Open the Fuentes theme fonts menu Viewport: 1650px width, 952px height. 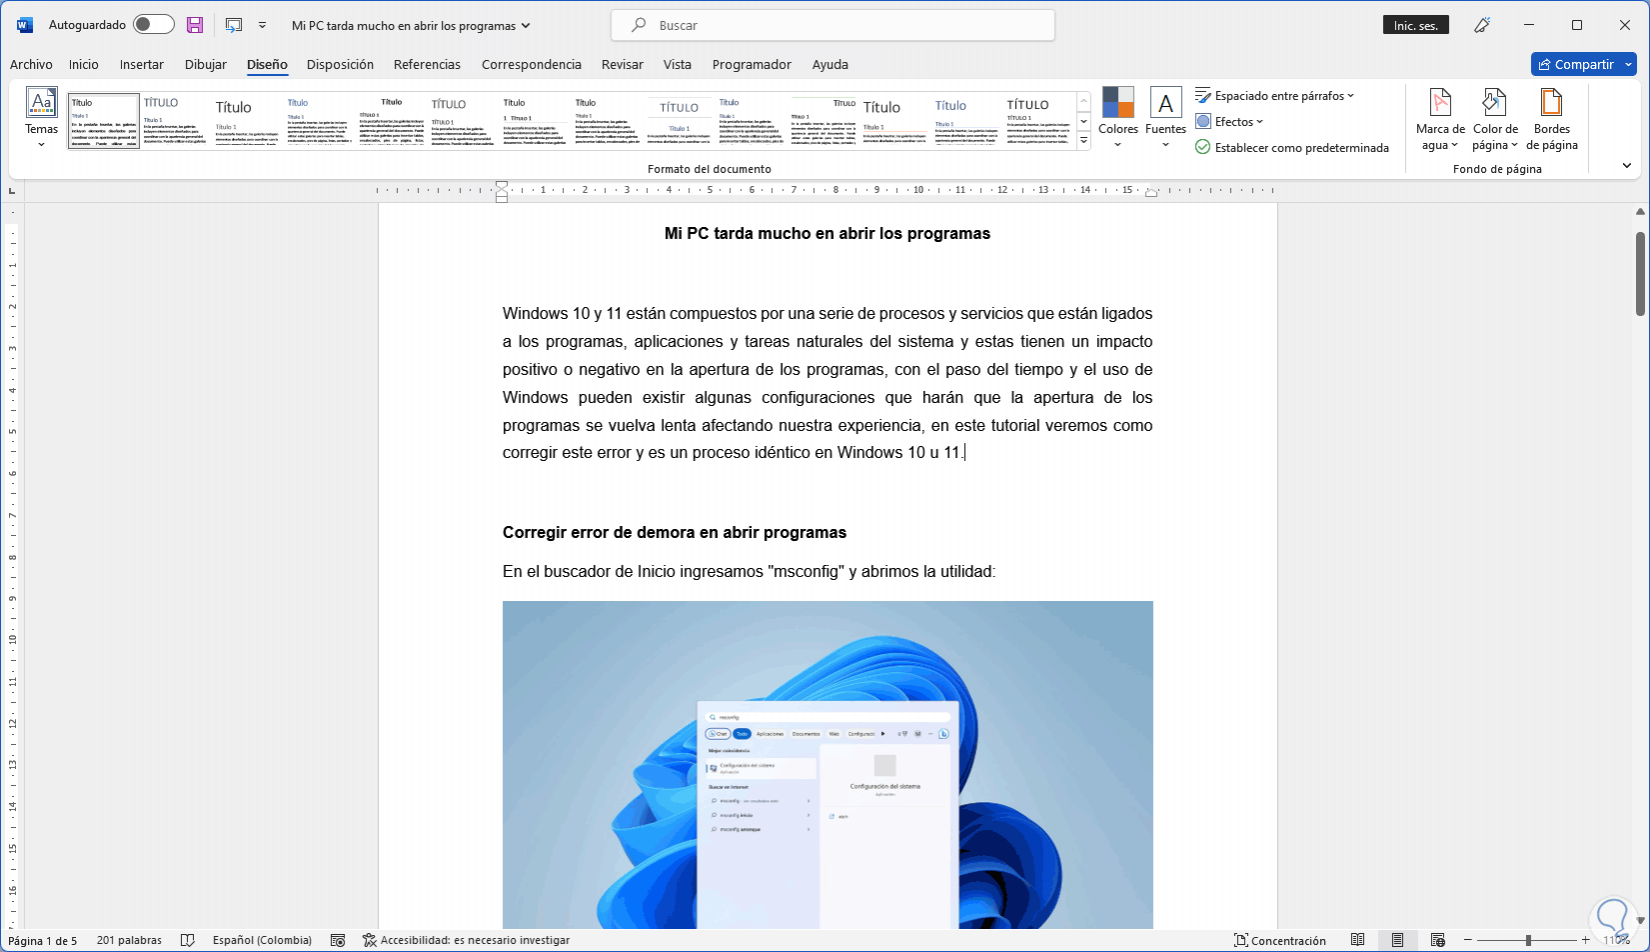[x=1165, y=118]
